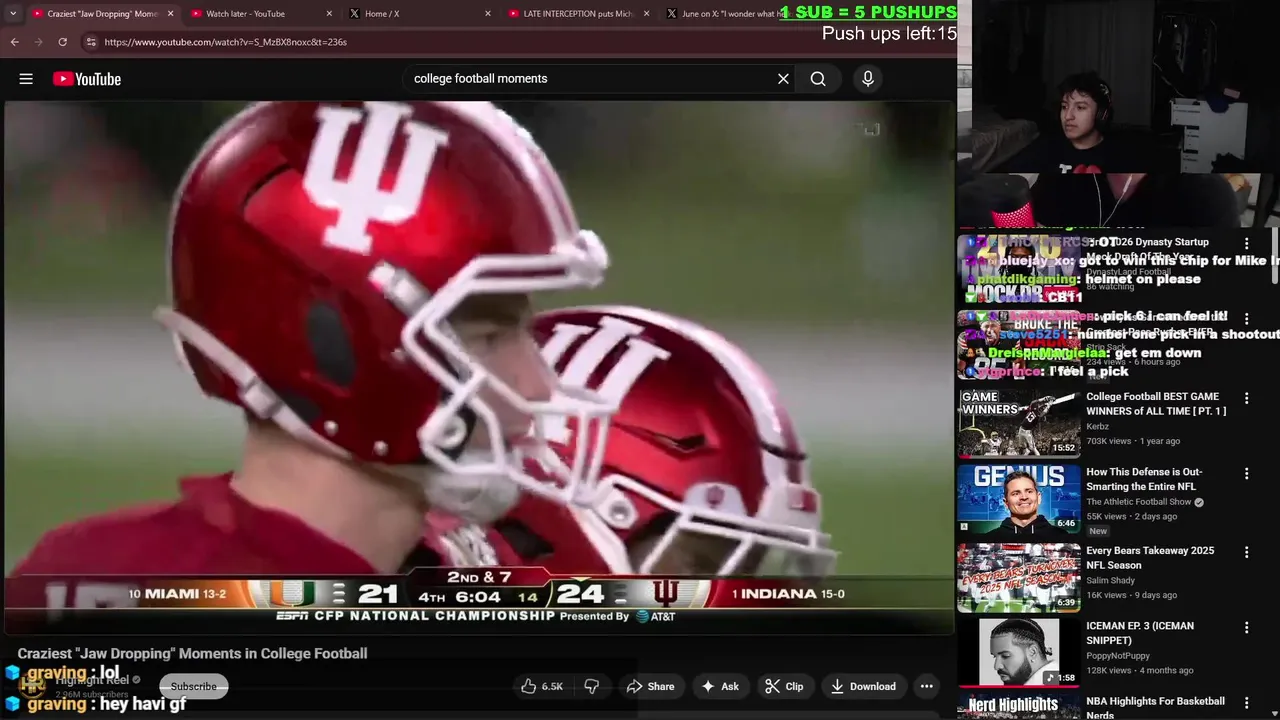Close the Home / X tab
1280x720 pixels.
[487, 14]
